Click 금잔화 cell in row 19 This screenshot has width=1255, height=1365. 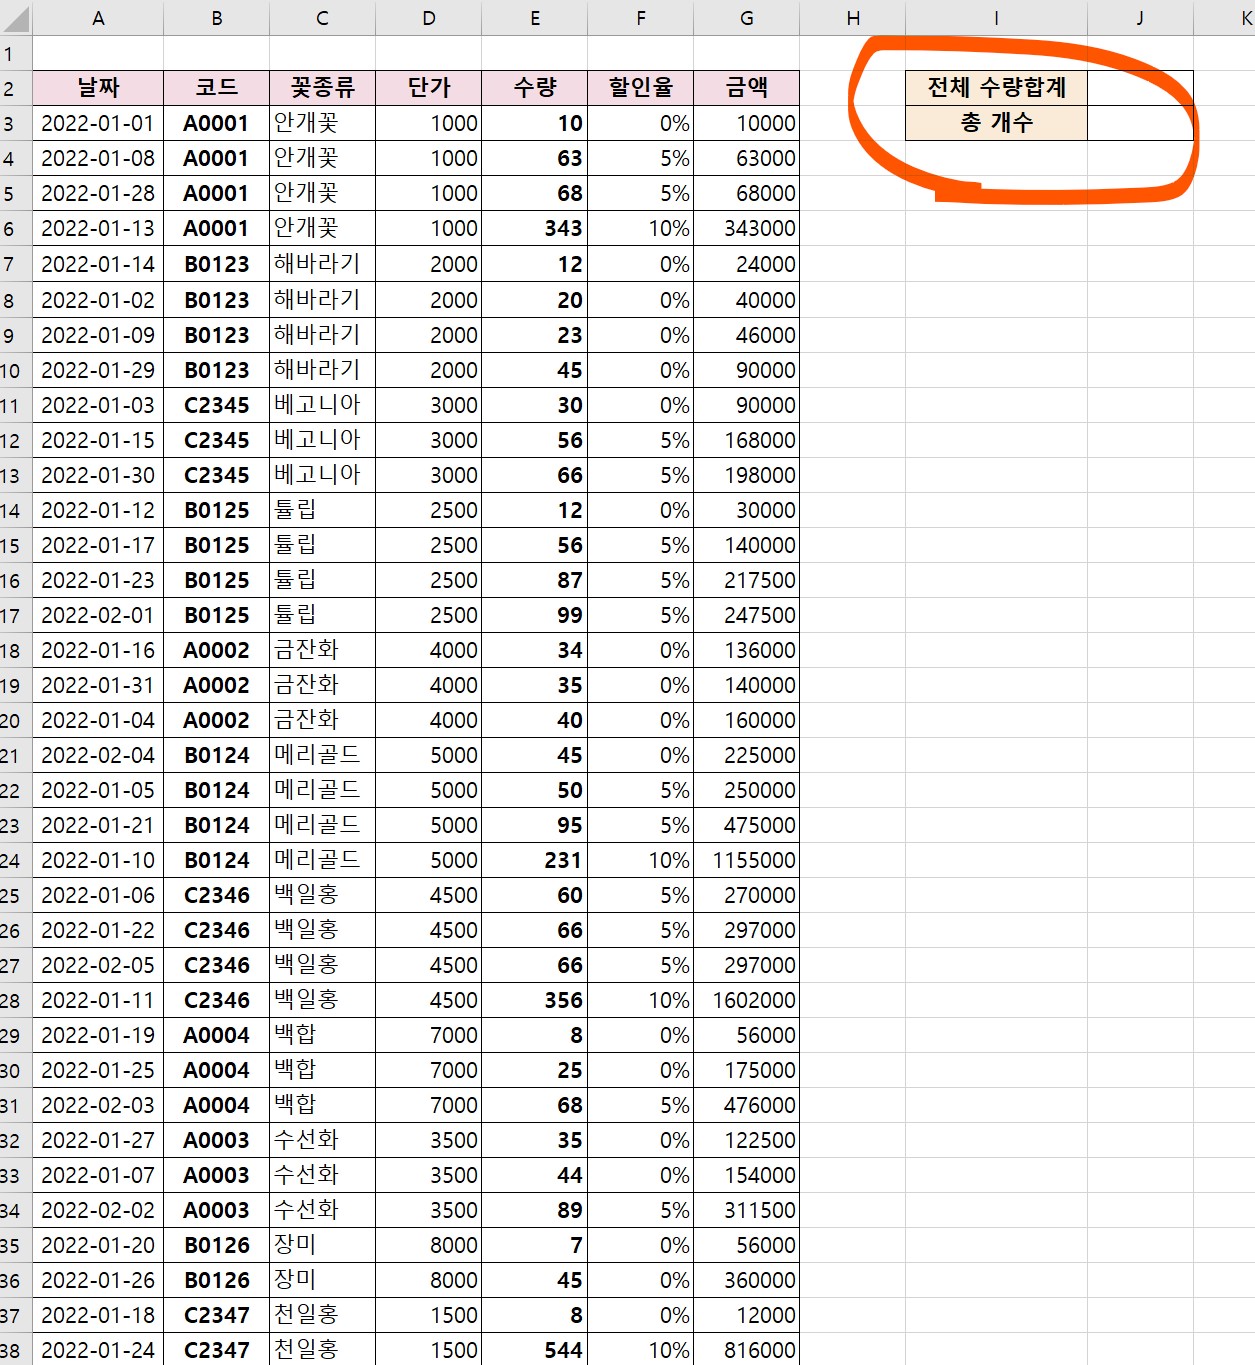(322, 685)
